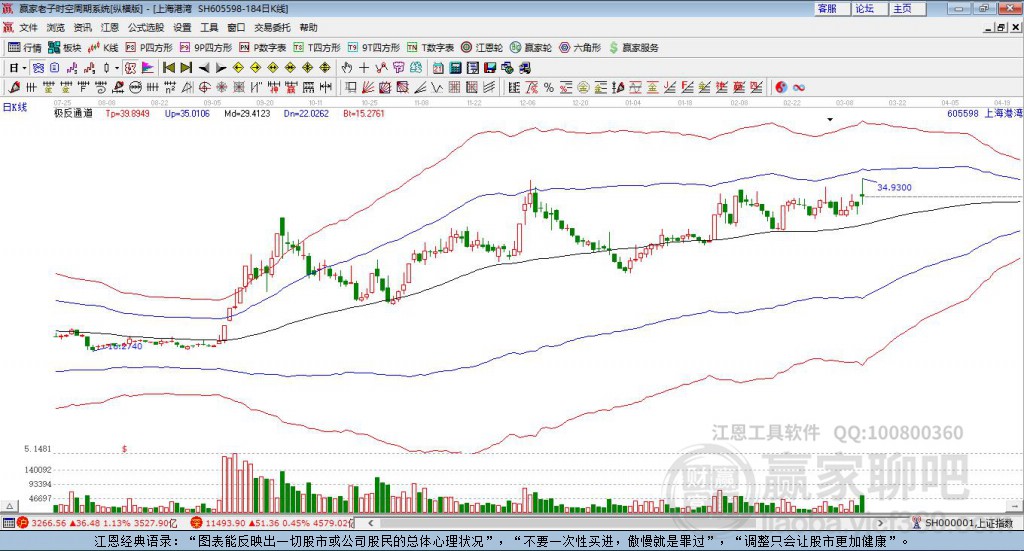Open the 浏览 menu
The image size is (1024, 551).
(x=56, y=27)
